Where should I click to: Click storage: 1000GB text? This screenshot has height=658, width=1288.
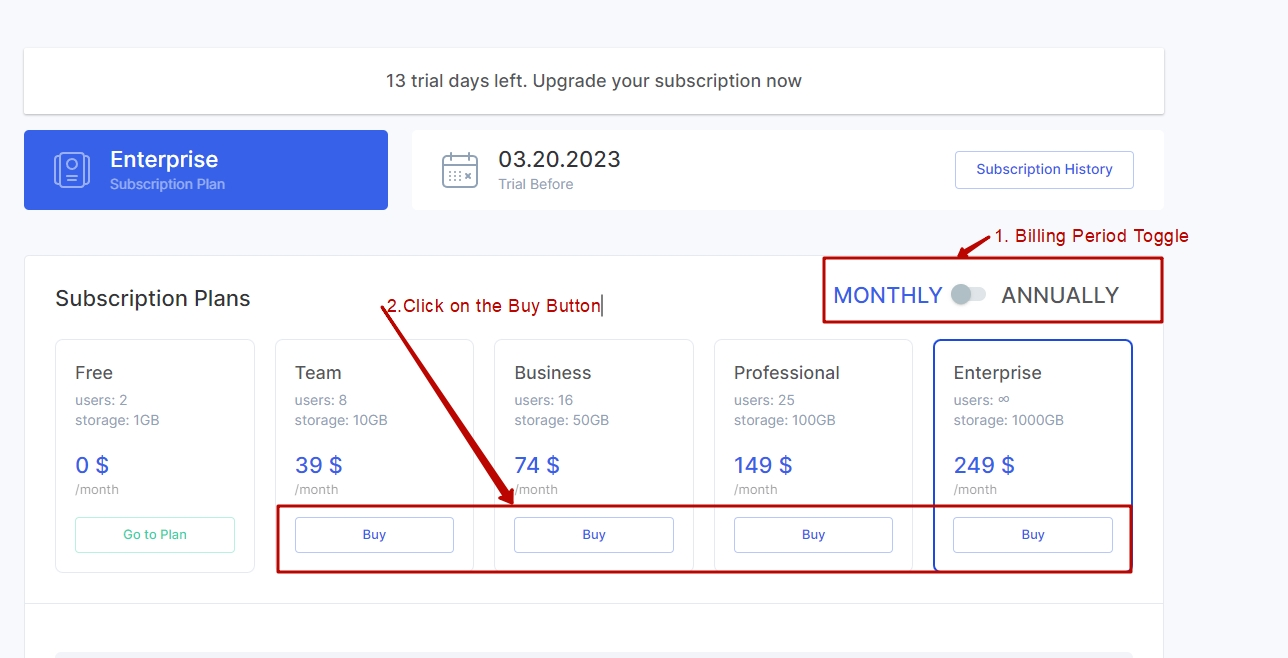(x=1008, y=420)
